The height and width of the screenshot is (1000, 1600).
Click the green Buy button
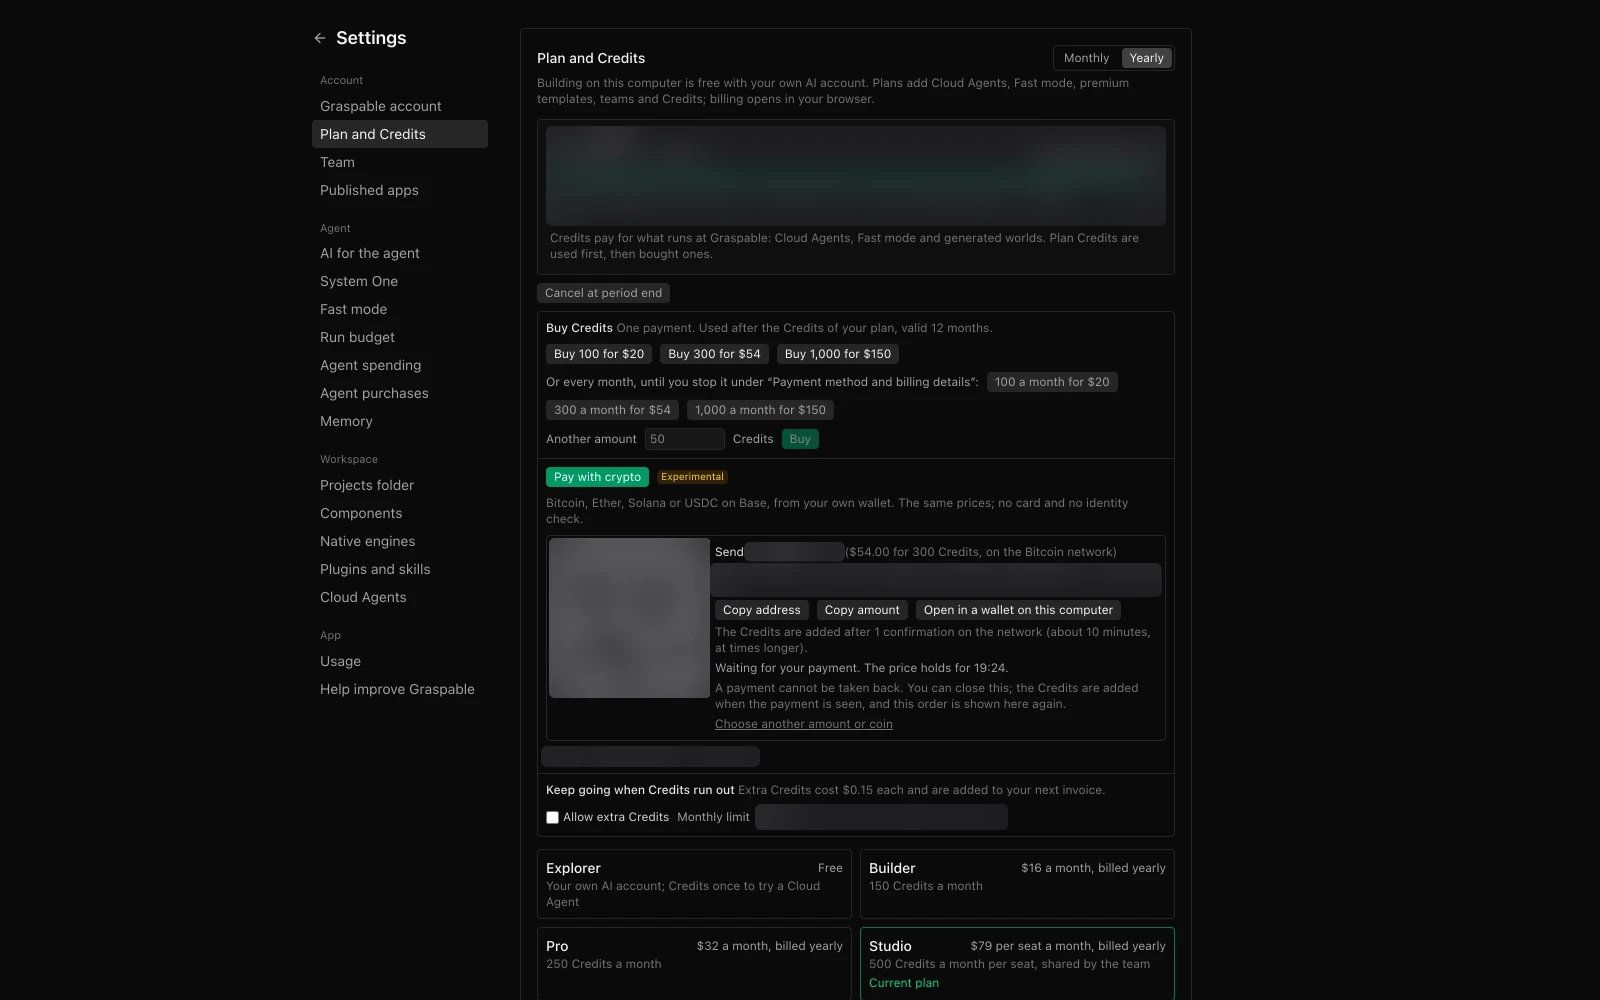tap(800, 439)
